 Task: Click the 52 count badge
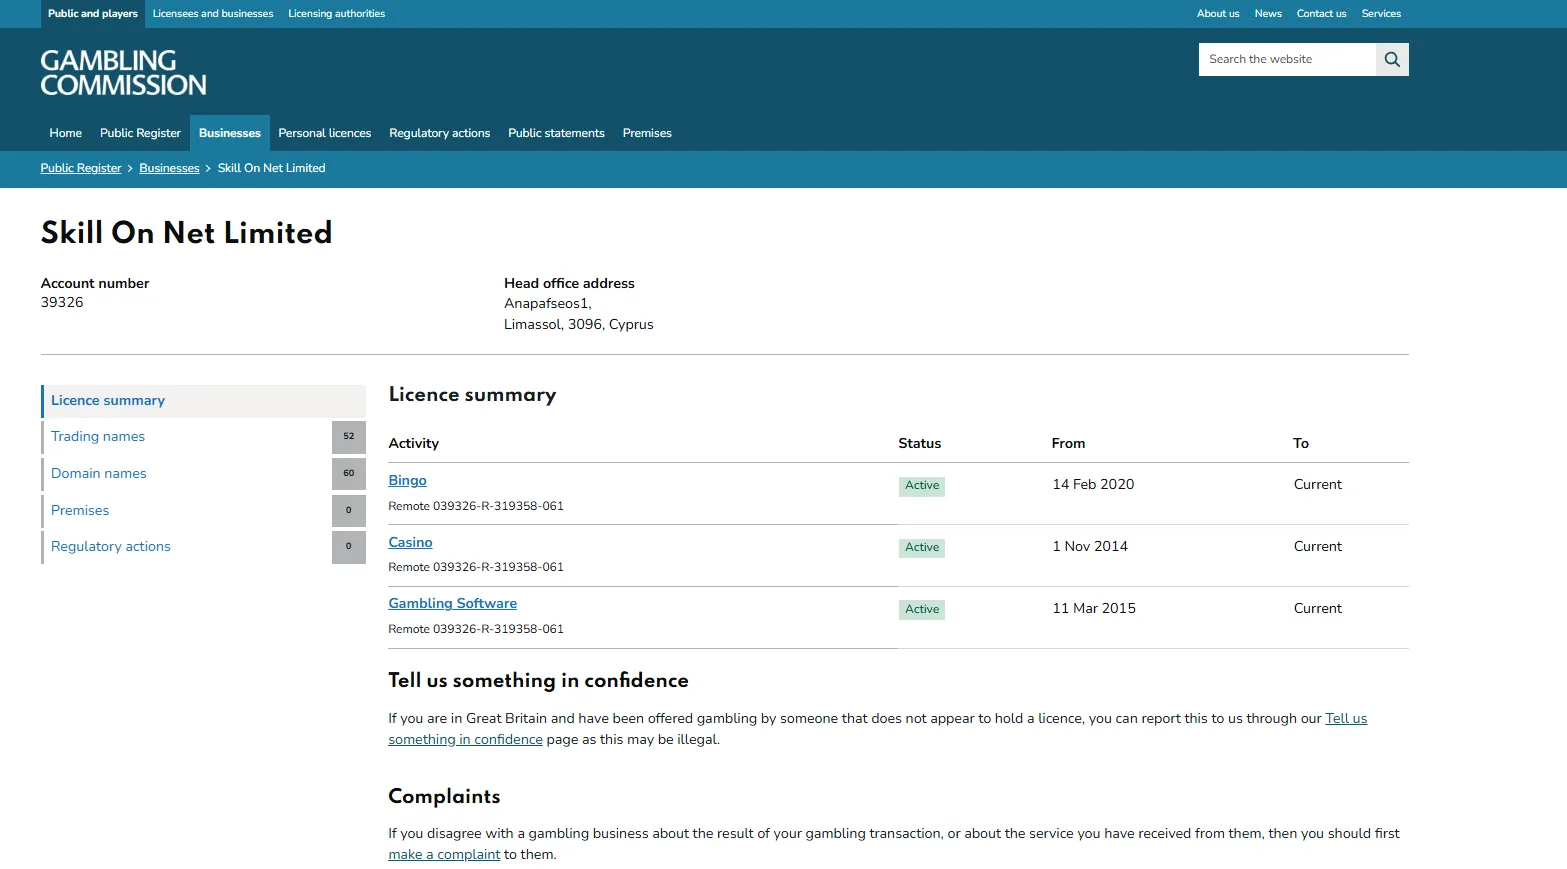click(349, 437)
